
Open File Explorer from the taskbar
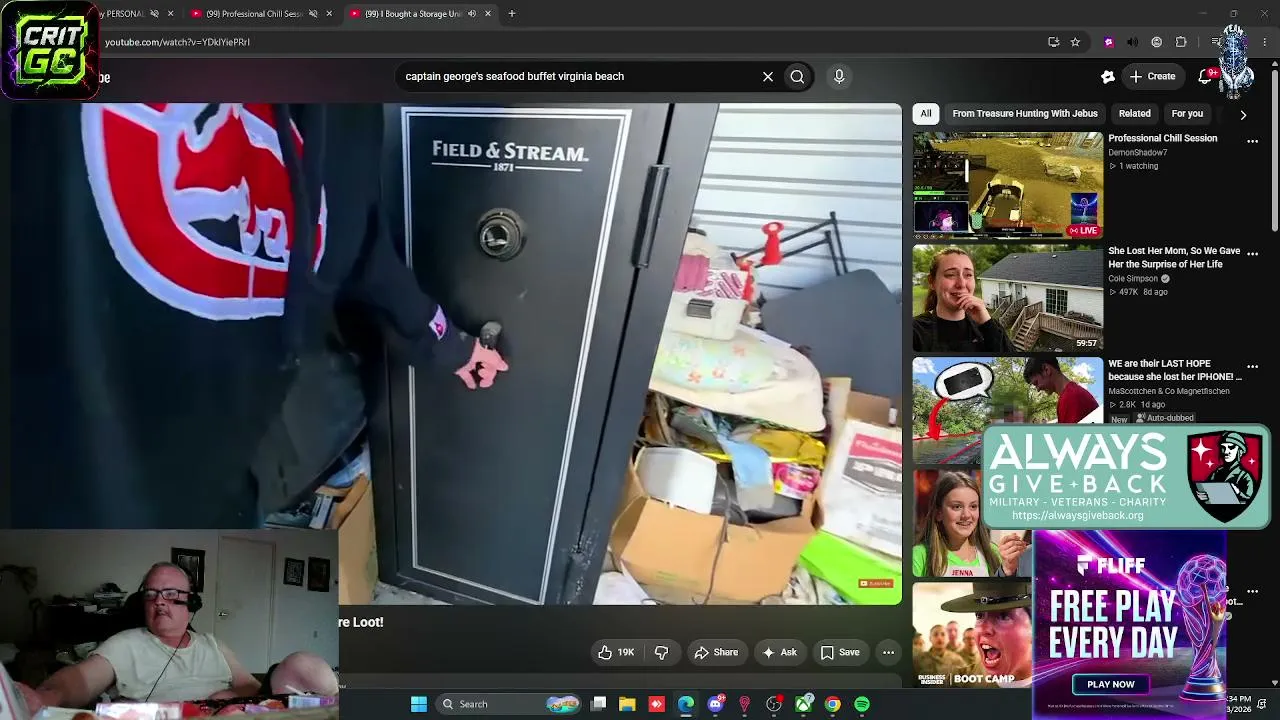[627, 704]
